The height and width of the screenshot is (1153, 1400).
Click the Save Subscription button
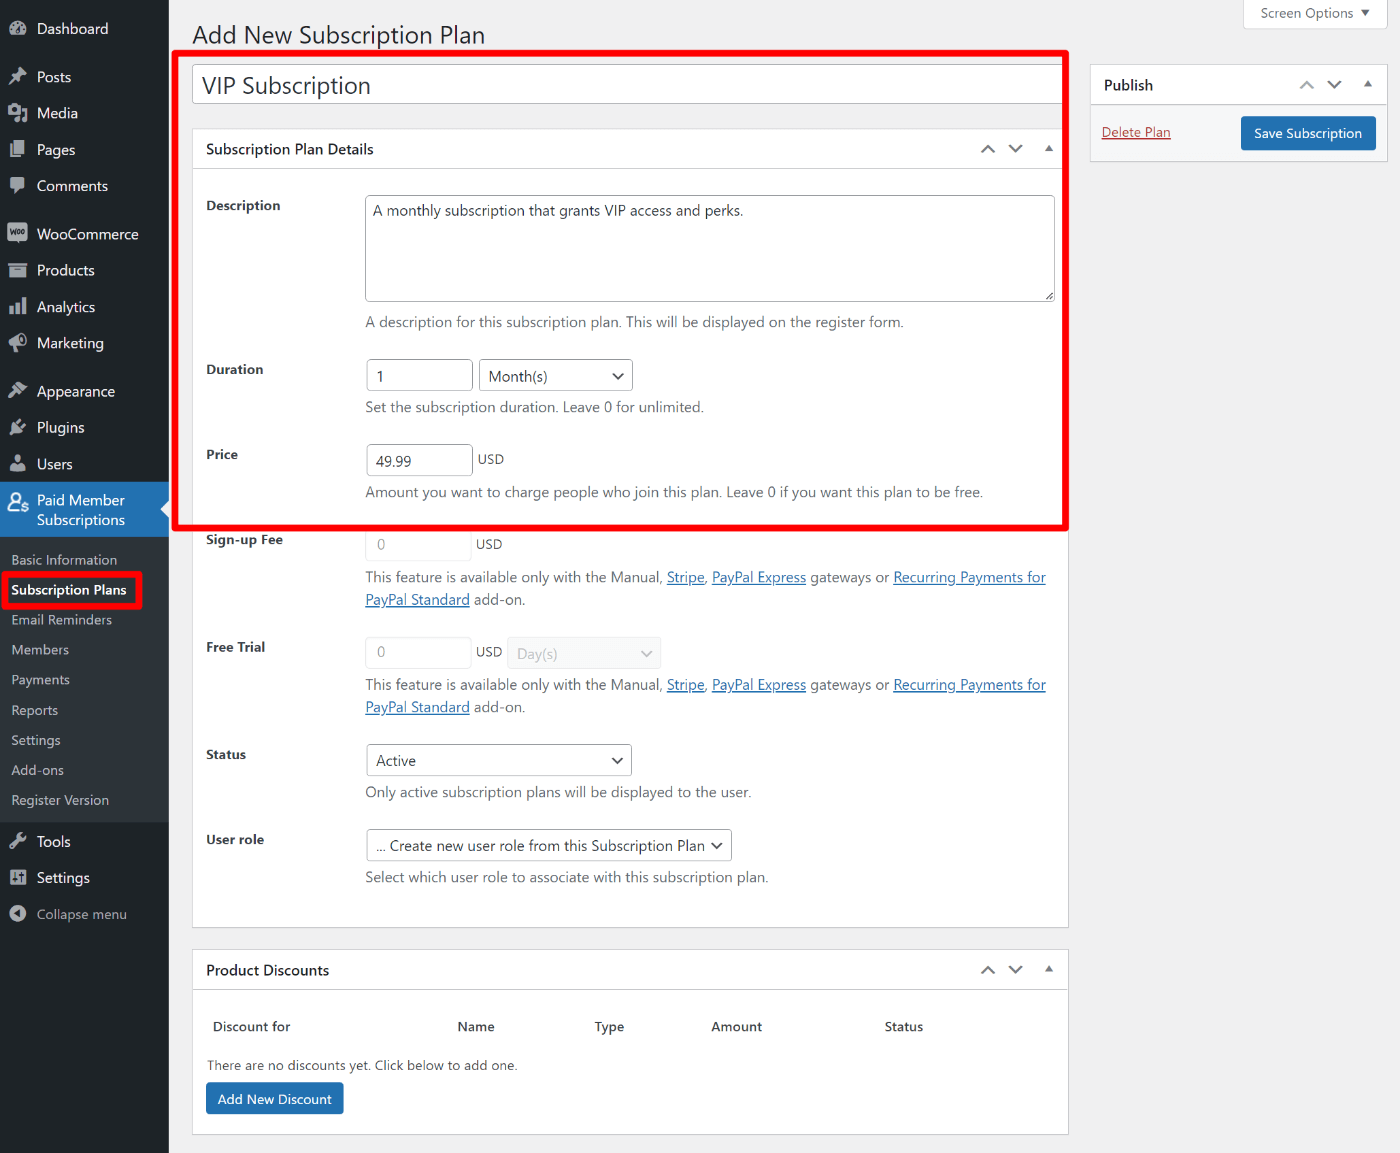coord(1308,133)
